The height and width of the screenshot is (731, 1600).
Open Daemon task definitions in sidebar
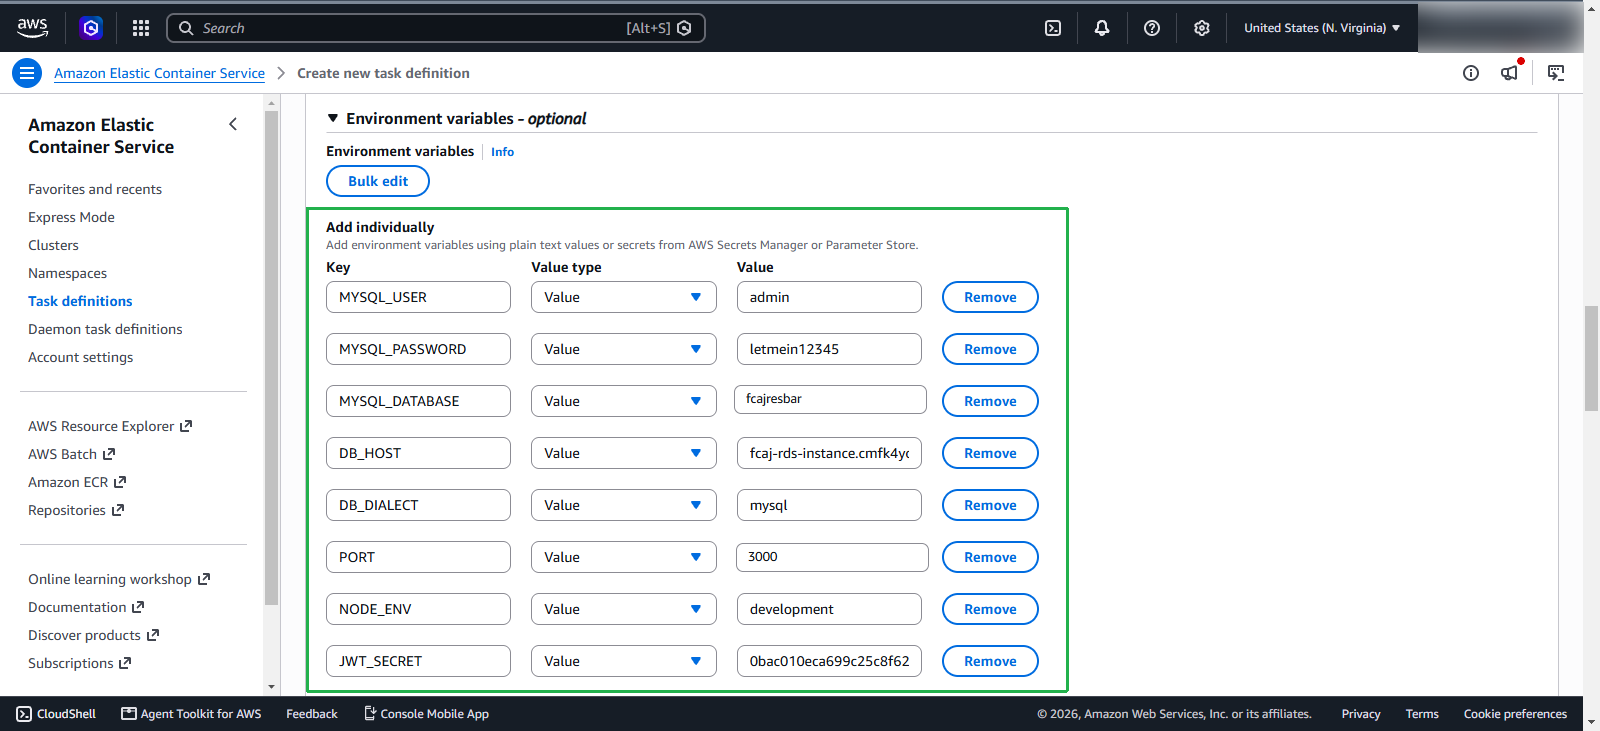click(x=105, y=329)
